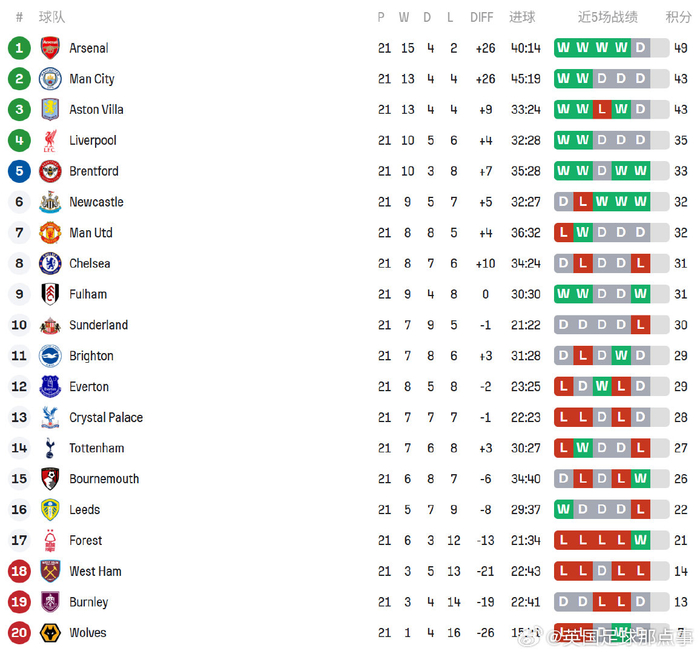Select the West Ham crest
Screen dimensions: 700x654
point(50,571)
